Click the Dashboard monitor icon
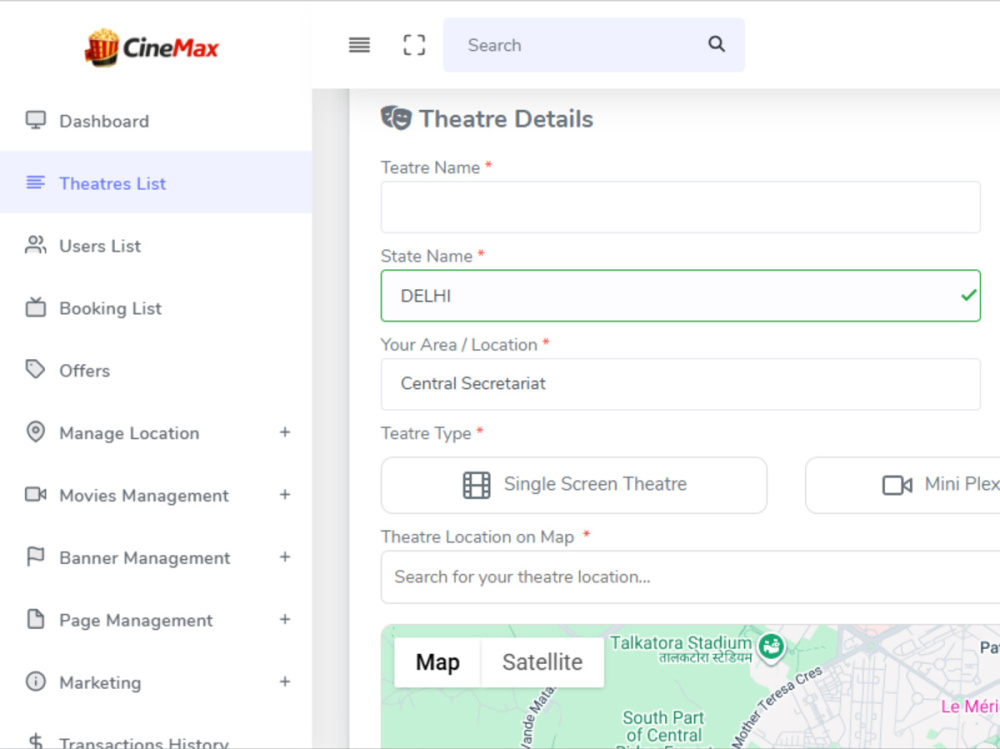The height and width of the screenshot is (749, 1000). click(36, 121)
